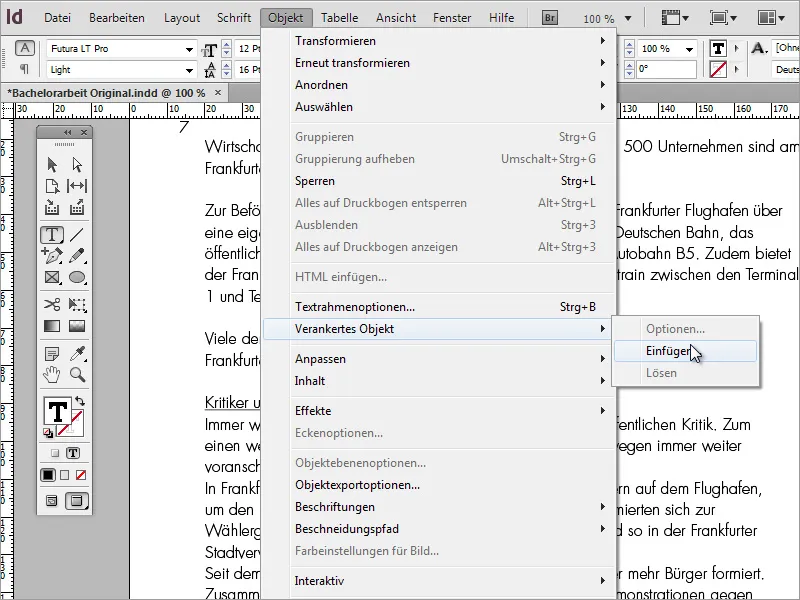Image resolution: width=800 pixels, height=600 pixels.
Task: Select the Zoom magnifier tool
Action: (77, 375)
